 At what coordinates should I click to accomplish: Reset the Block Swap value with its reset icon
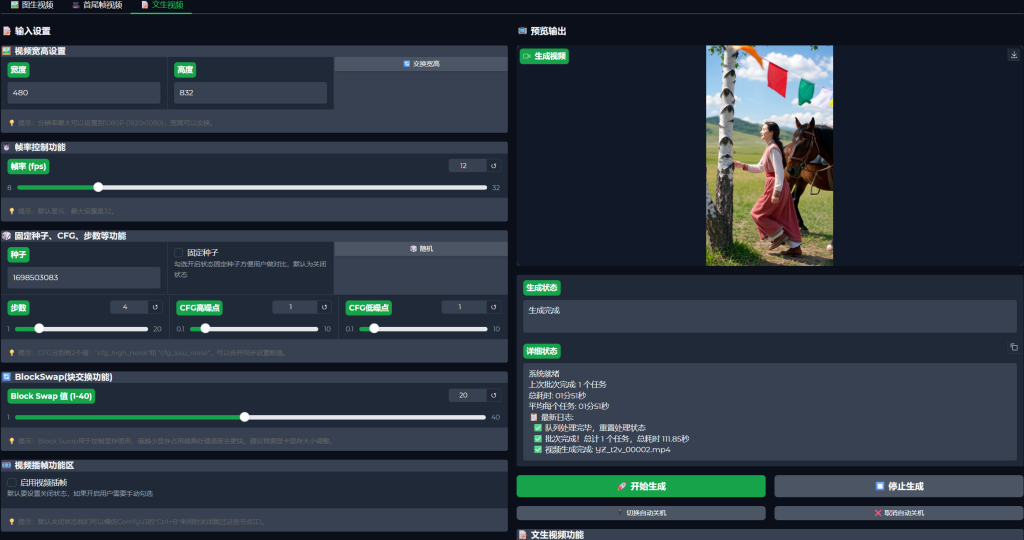pos(493,395)
